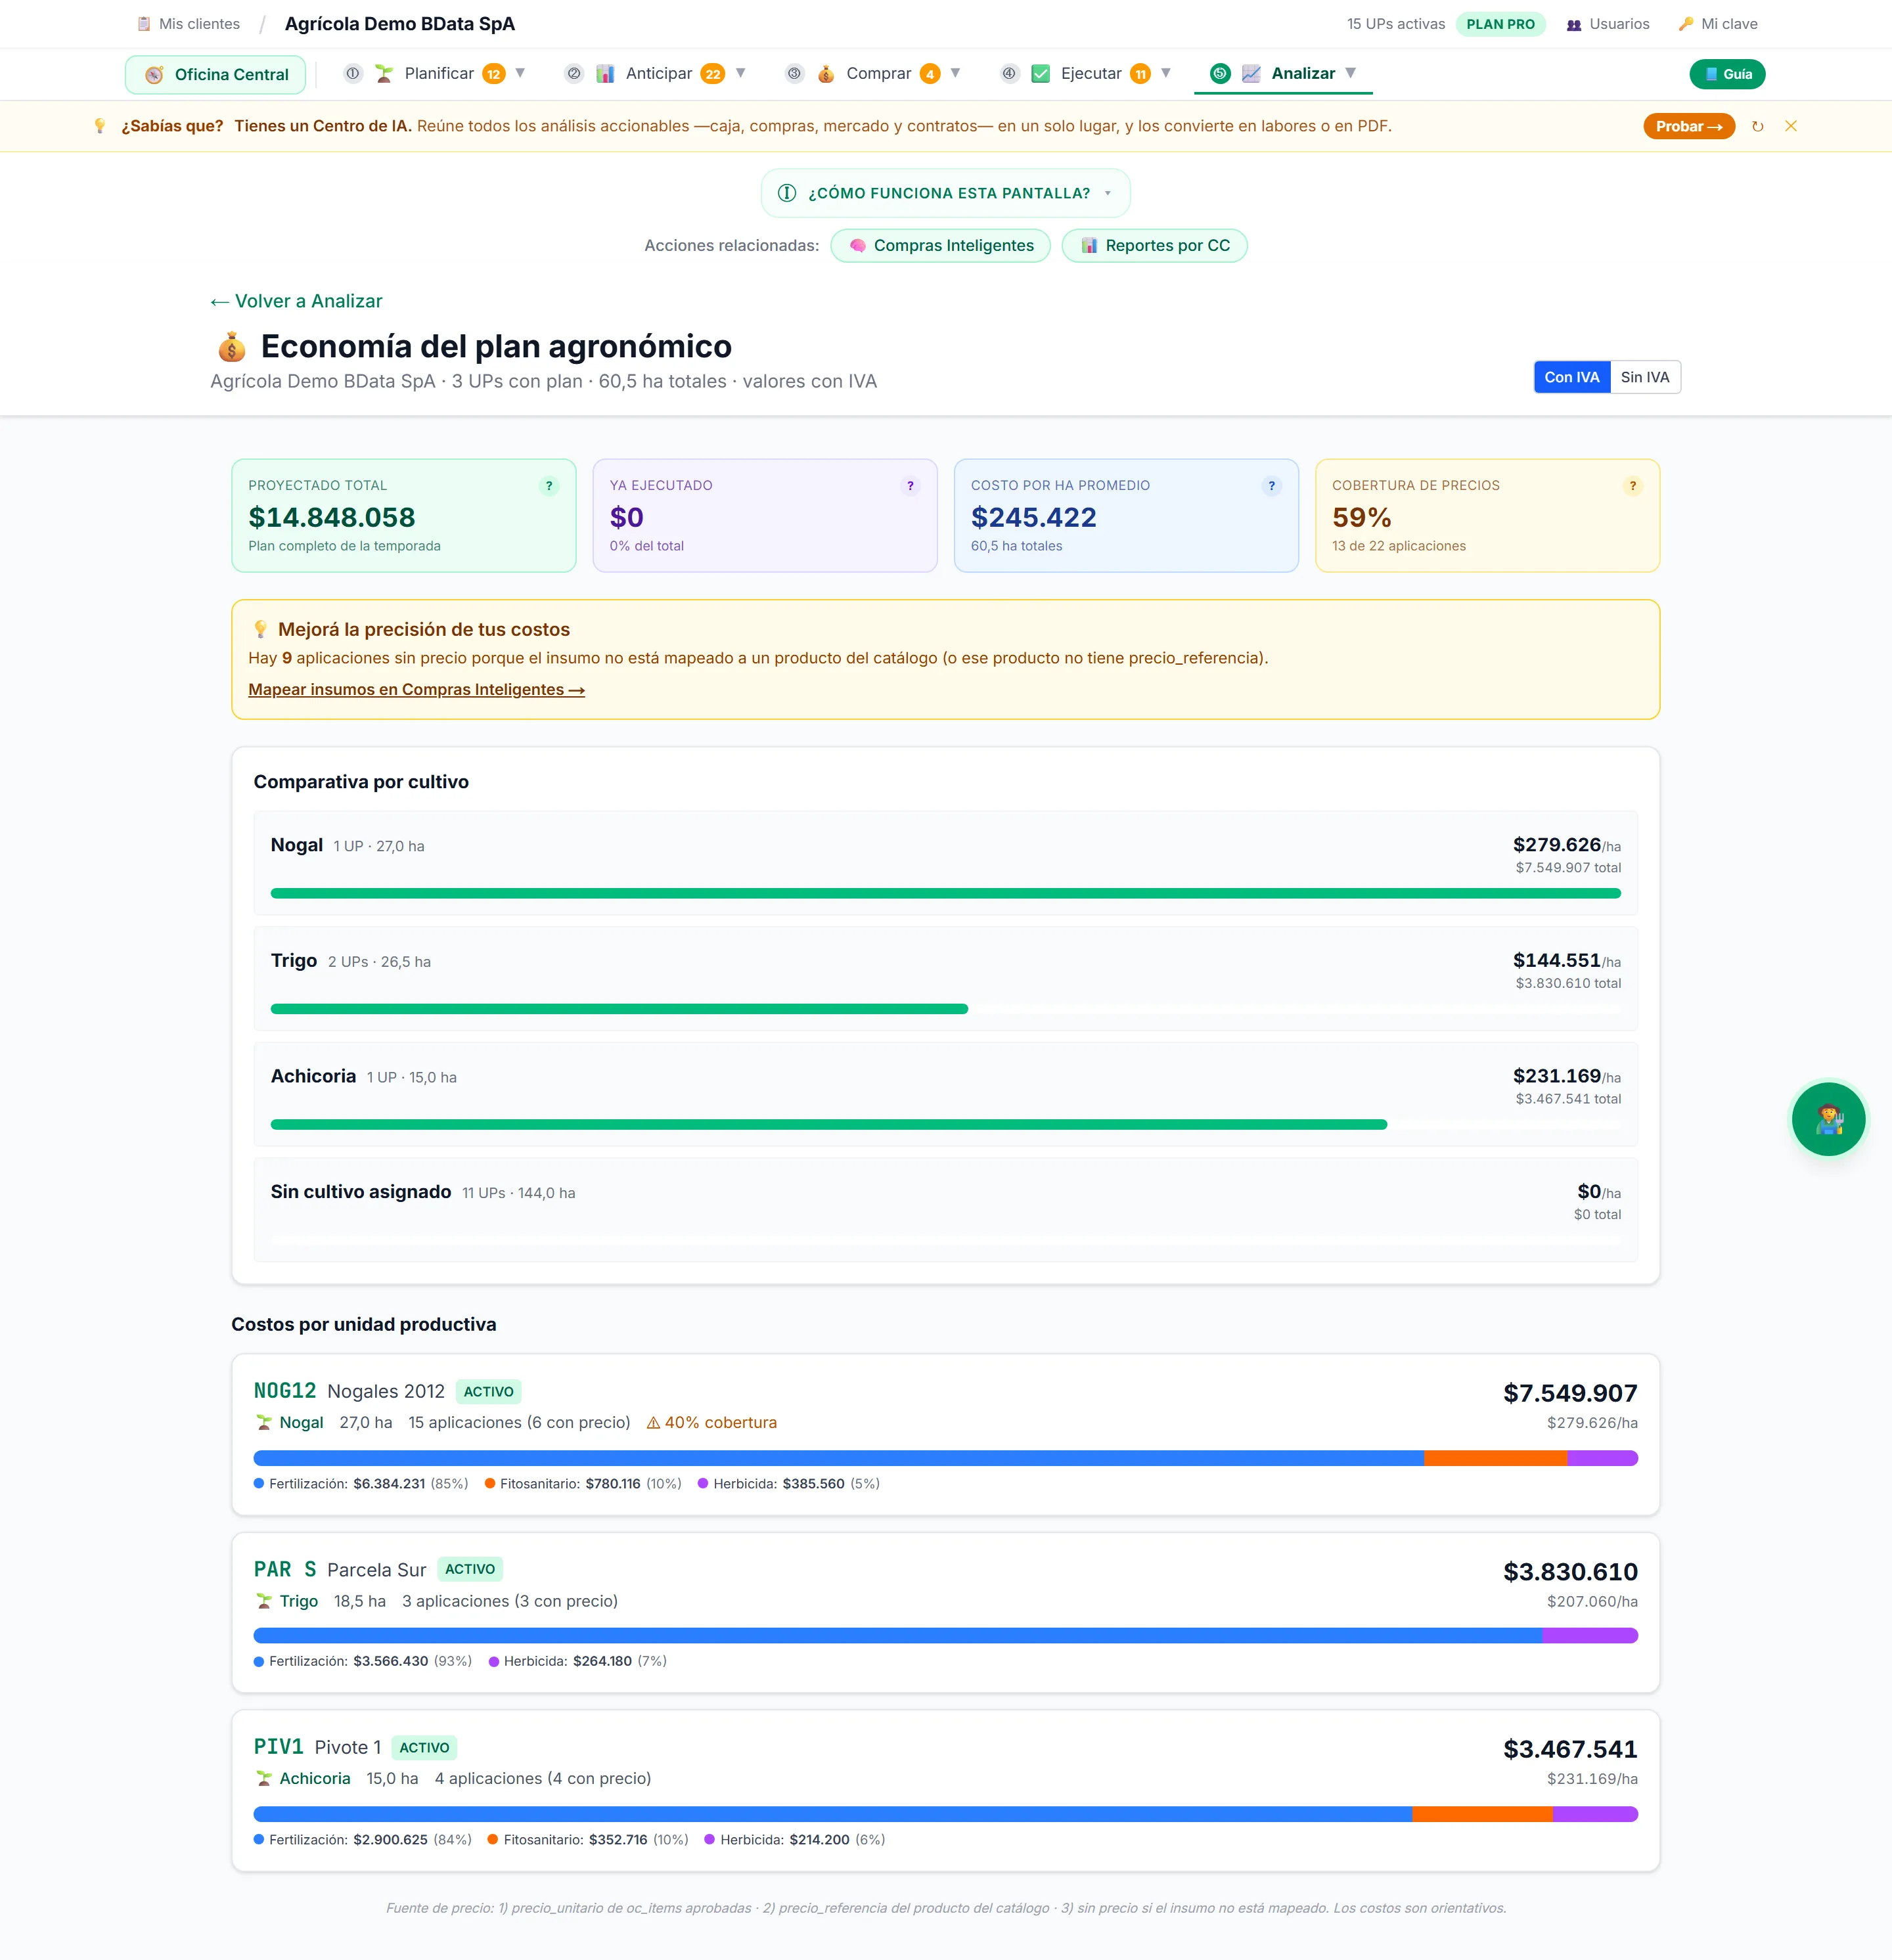The image size is (1892, 1960).
Task: Click the Ejecutar checkmark icon
Action: coord(1041,74)
